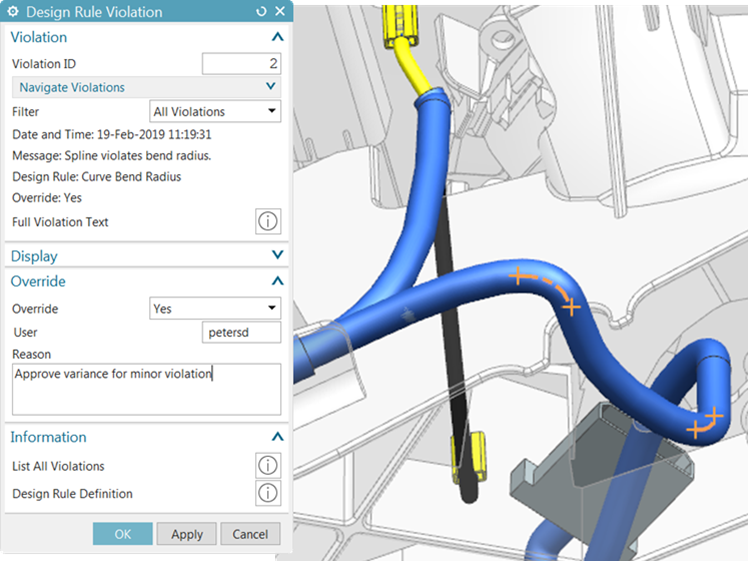The width and height of the screenshot is (748, 561).
Task: Click the Reason text box
Action: tap(146, 389)
